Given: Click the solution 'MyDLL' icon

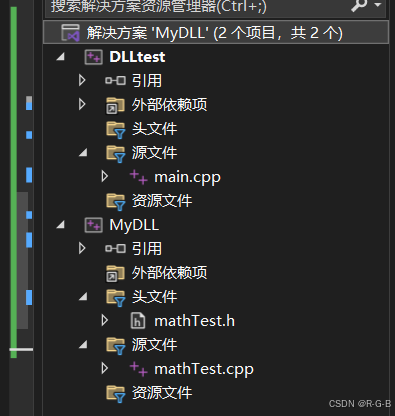Looking at the screenshot, I should 70,33.
